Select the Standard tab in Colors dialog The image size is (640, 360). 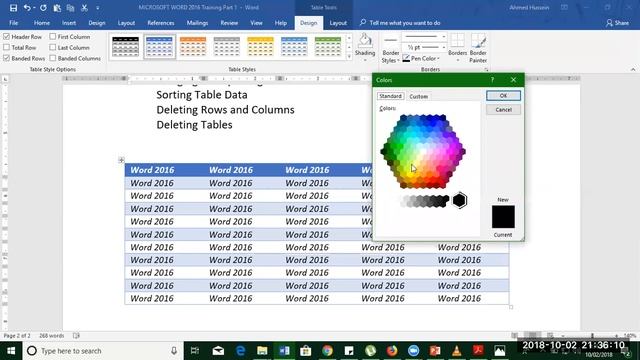[x=390, y=96]
